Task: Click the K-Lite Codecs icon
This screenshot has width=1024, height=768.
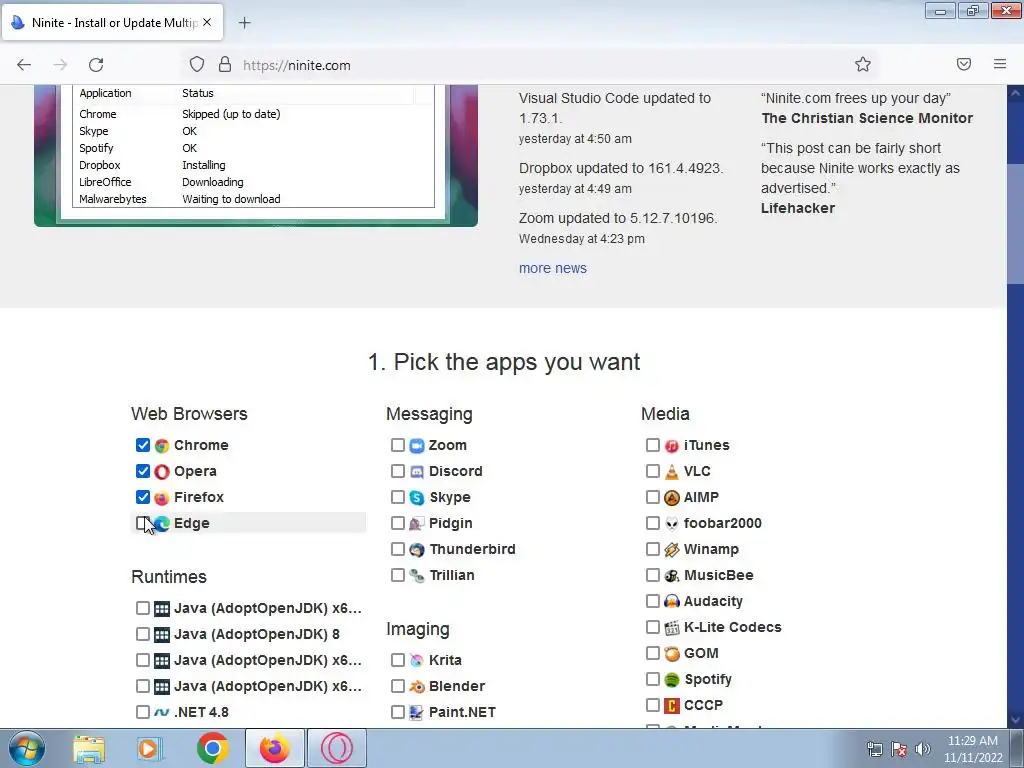Action: coord(671,628)
